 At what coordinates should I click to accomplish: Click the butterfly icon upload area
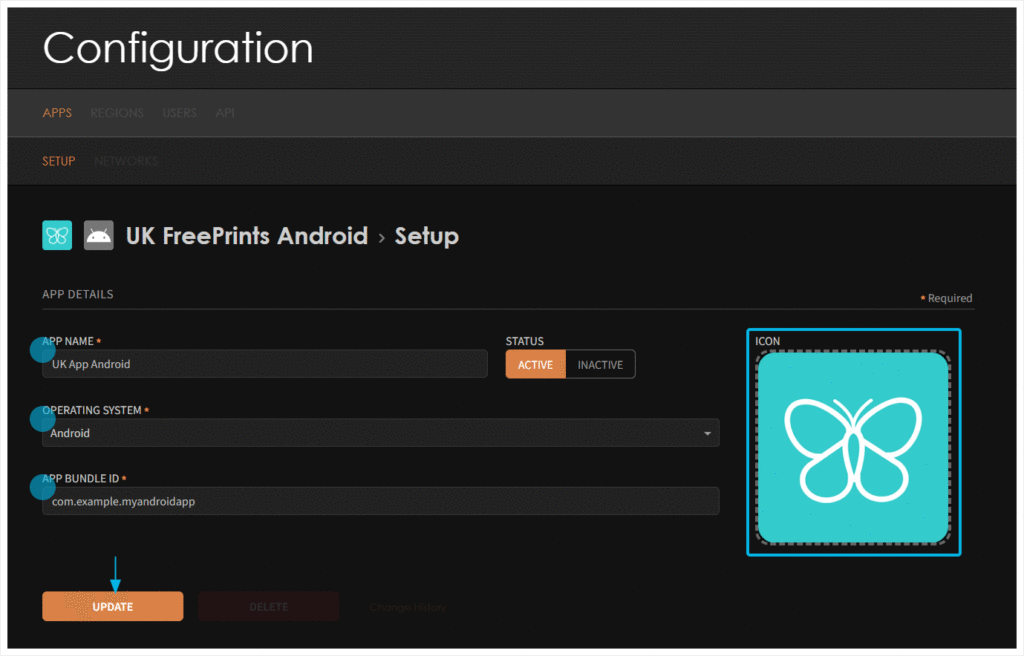[853, 448]
